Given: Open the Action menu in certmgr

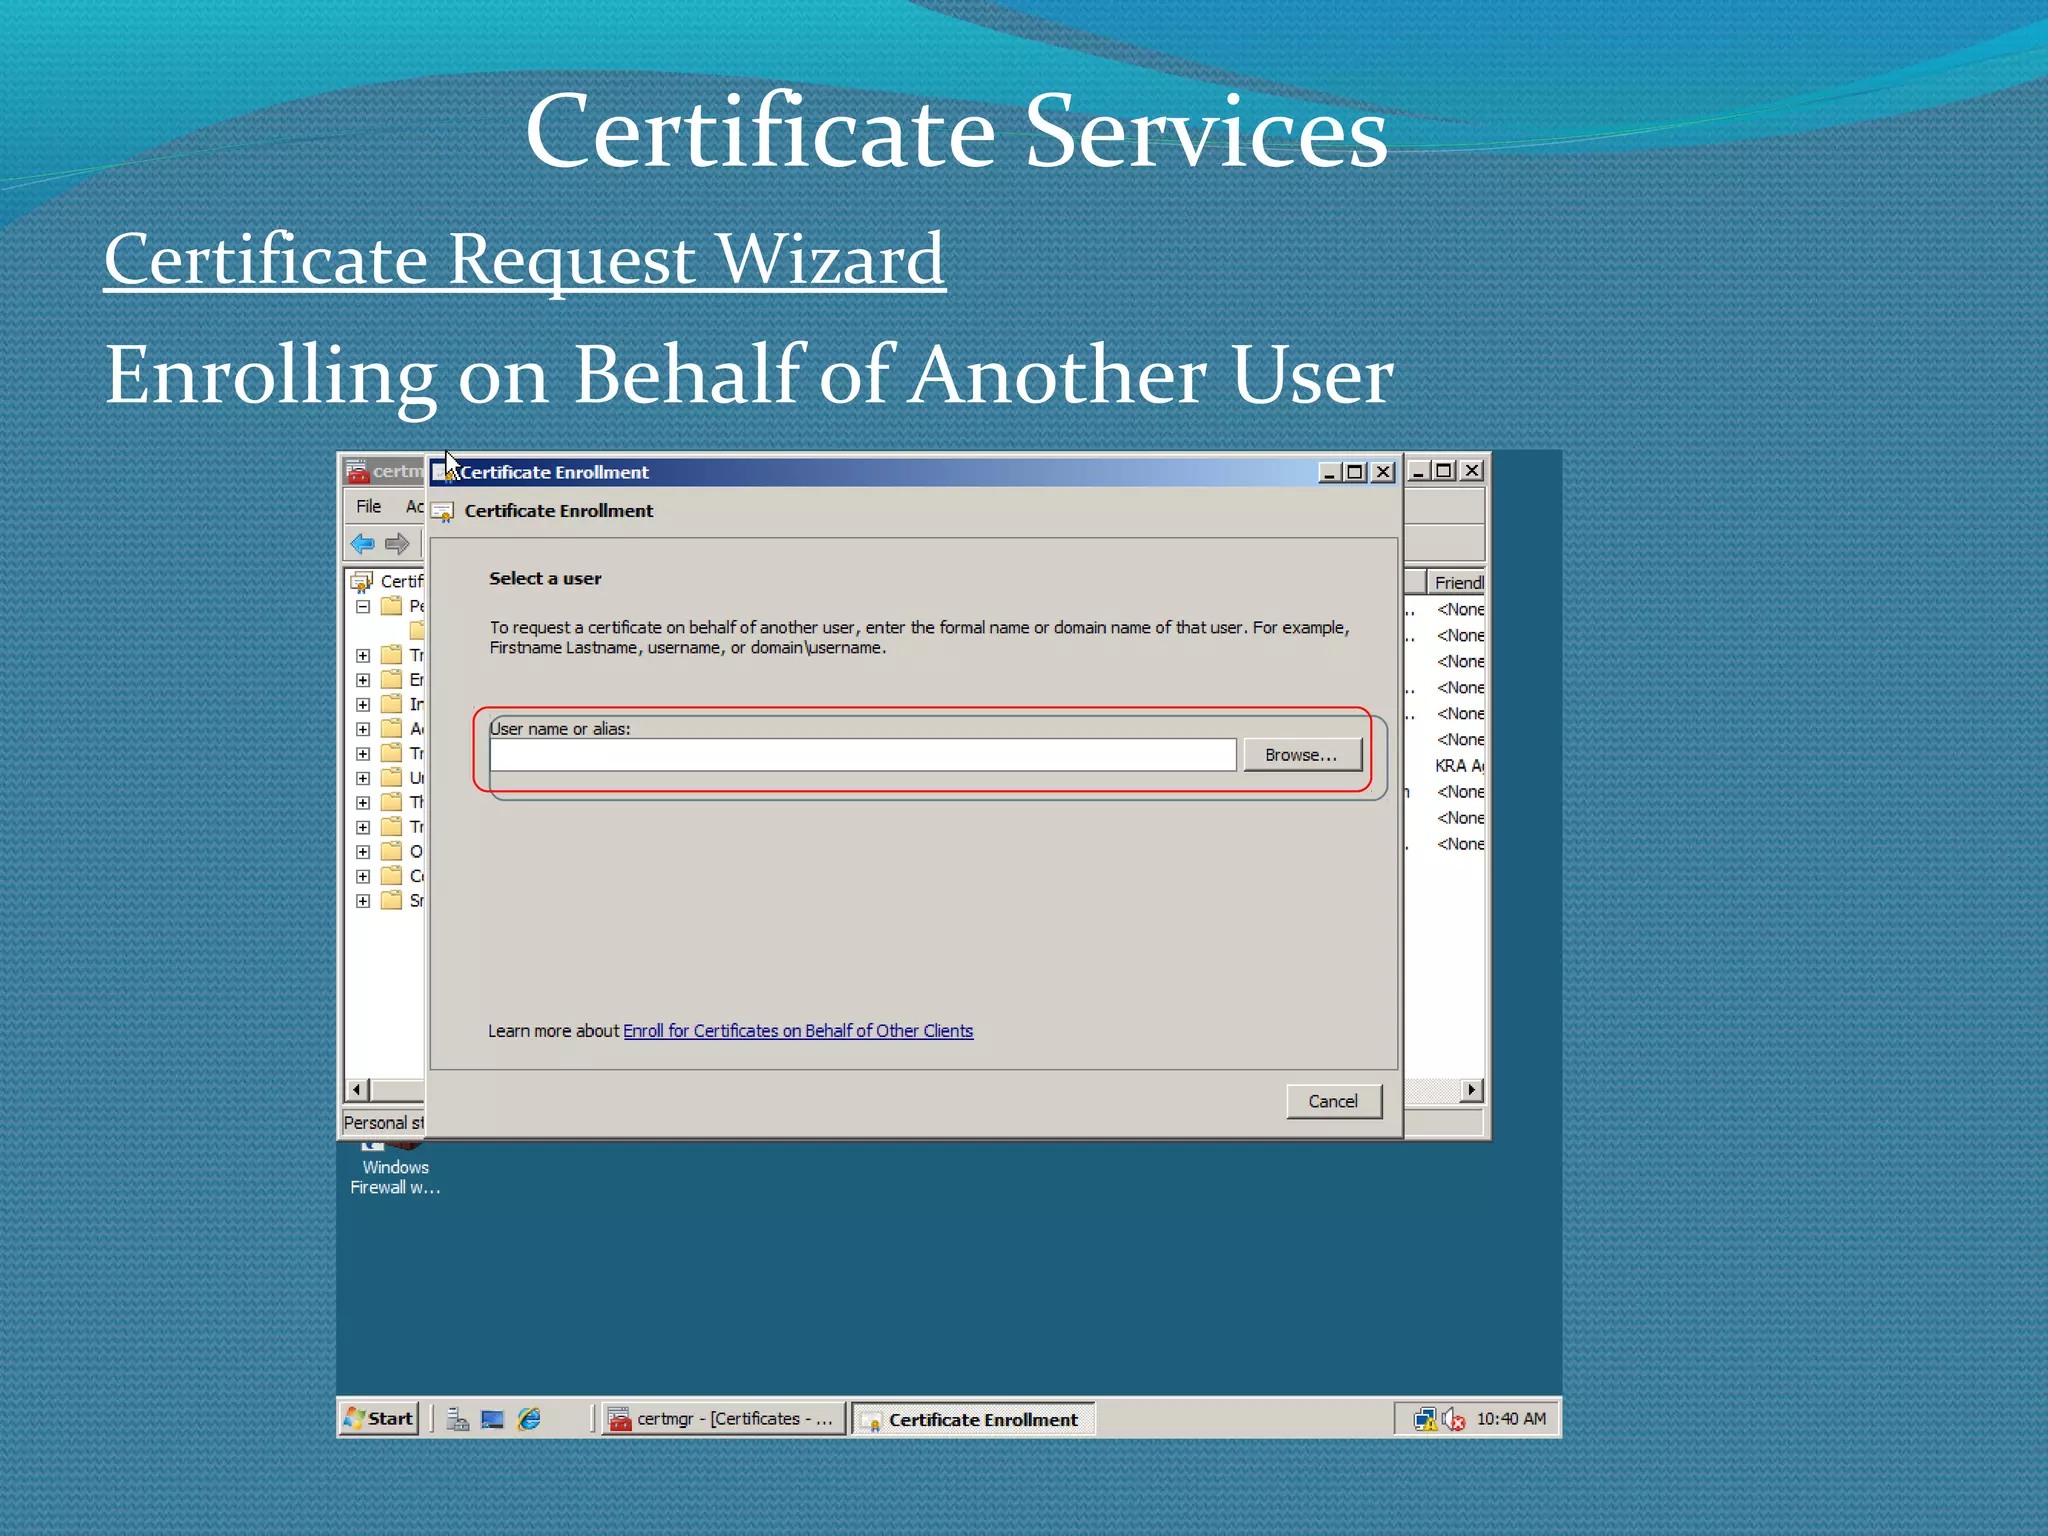Looking at the screenshot, I should pyautogui.click(x=414, y=507).
